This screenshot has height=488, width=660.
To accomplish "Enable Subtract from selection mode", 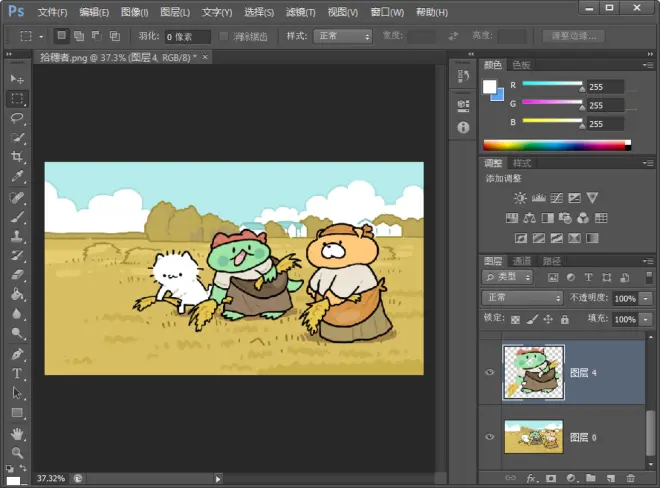I will click(x=97, y=36).
